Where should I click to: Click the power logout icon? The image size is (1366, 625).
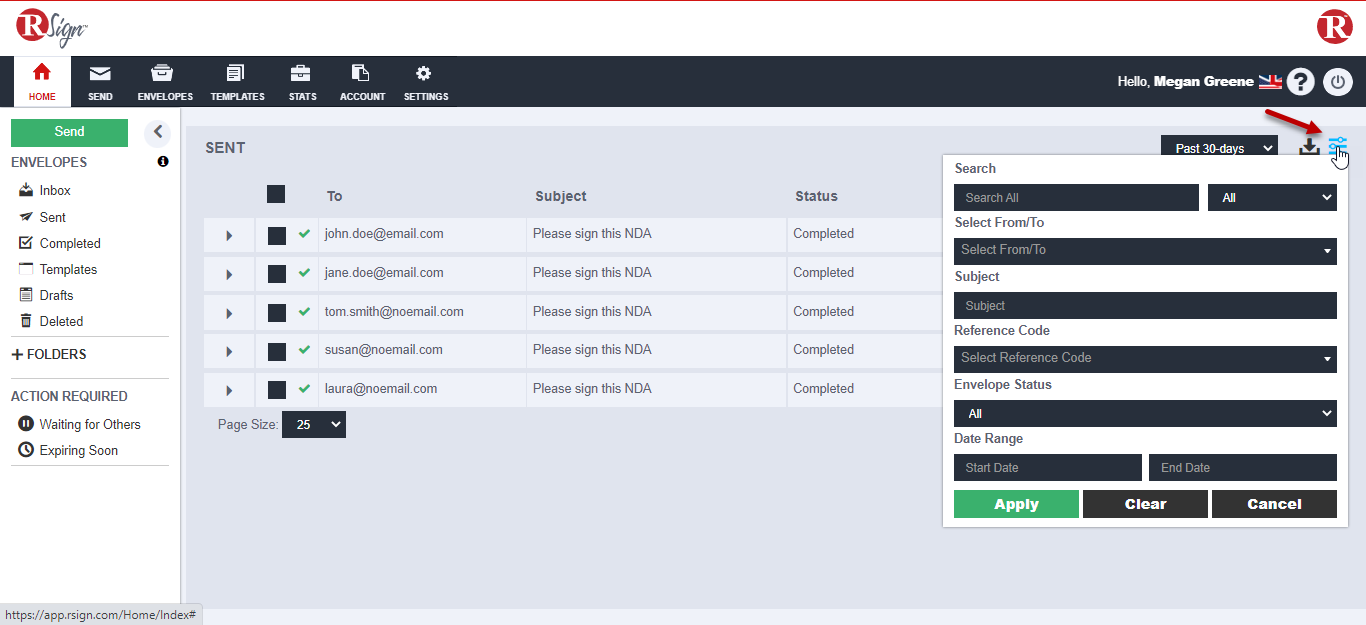click(x=1338, y=82)
